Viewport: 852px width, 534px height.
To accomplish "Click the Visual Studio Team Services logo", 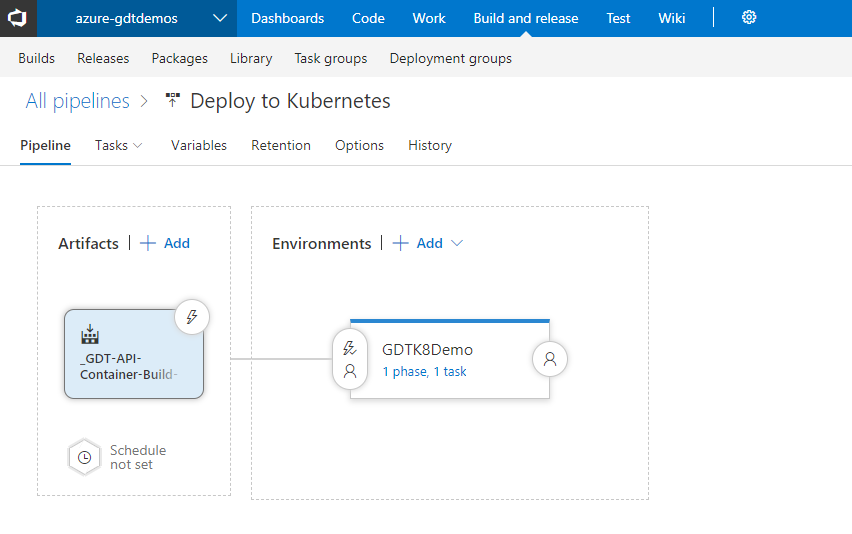I will (18, 18).
